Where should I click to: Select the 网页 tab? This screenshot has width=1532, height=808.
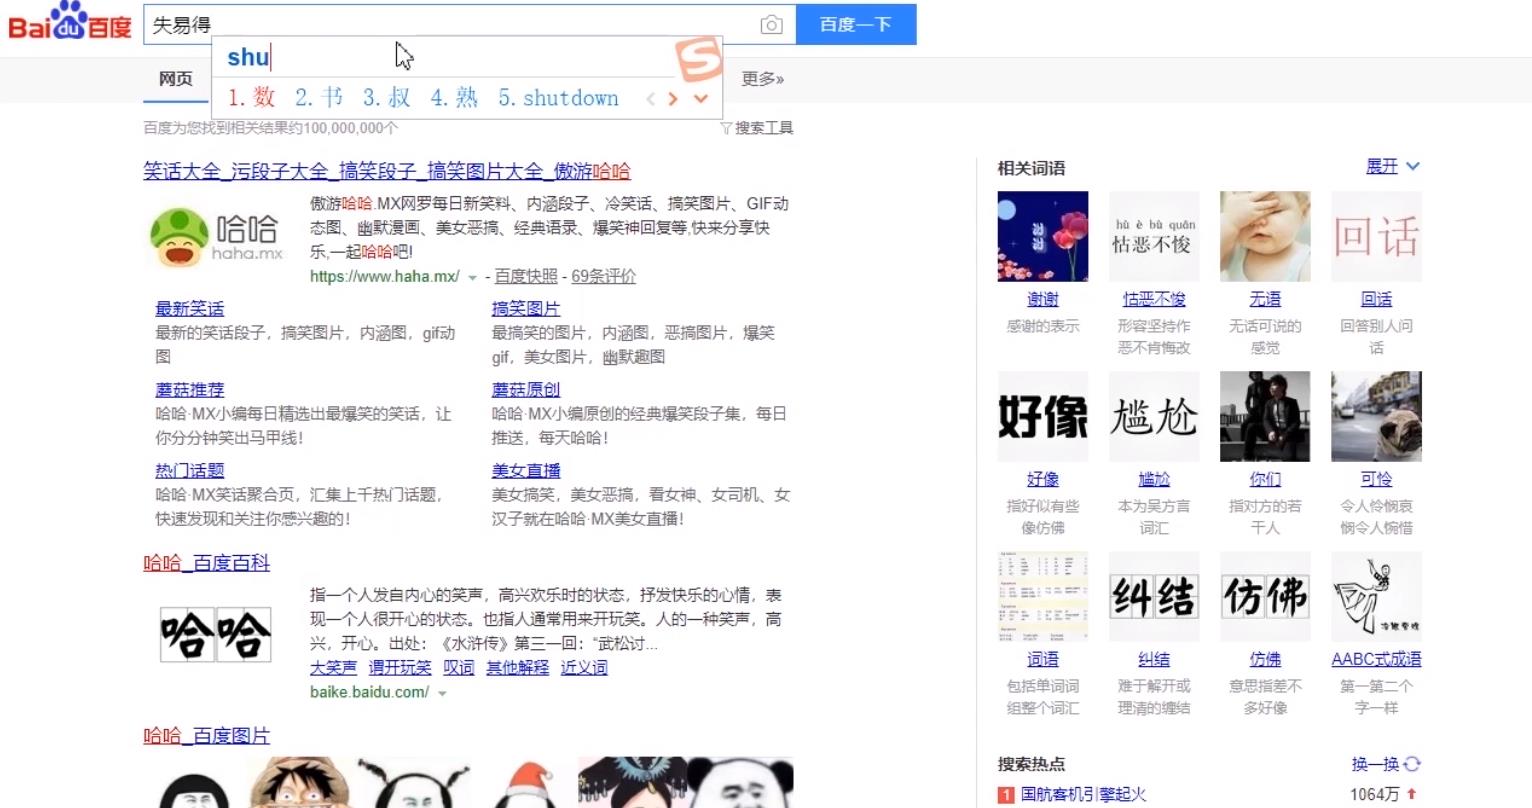pyautogui.click(x=176, y=78)
